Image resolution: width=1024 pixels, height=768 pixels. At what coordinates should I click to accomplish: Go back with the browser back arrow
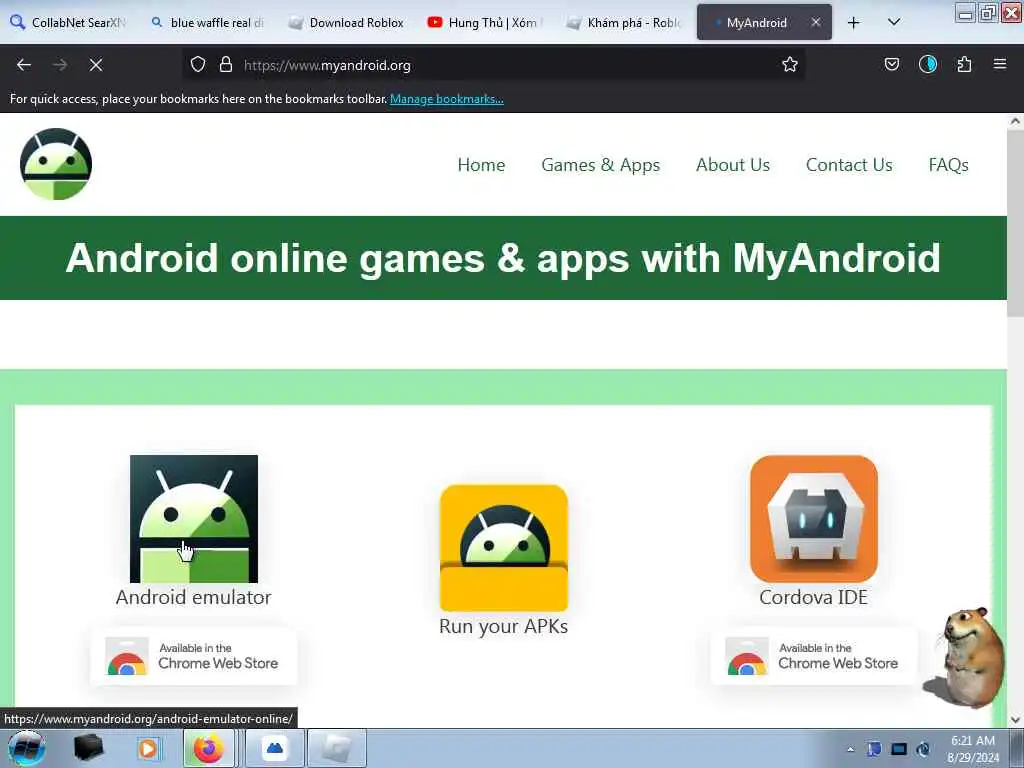click(24, 65)
